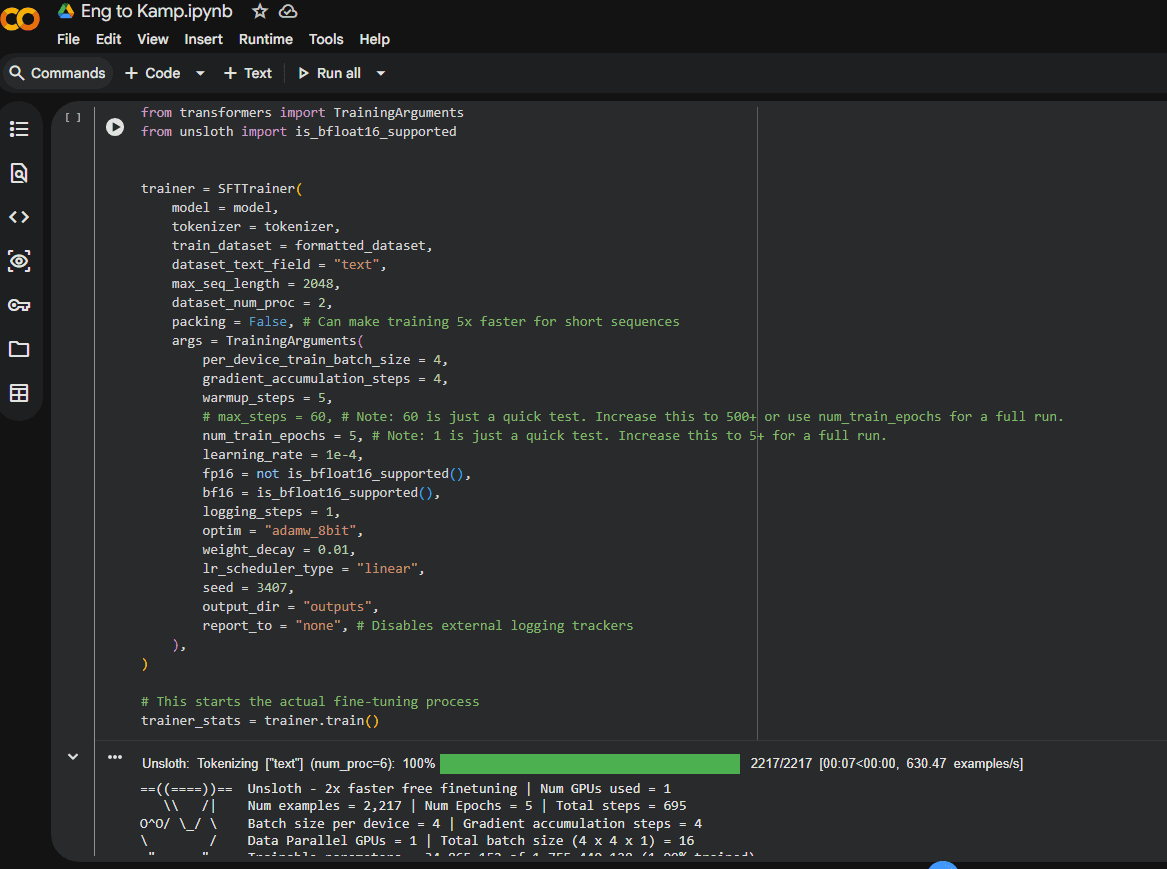Open Data table sidebar icon
This screenshot has width=1167, height=869.
click(19, 393)
